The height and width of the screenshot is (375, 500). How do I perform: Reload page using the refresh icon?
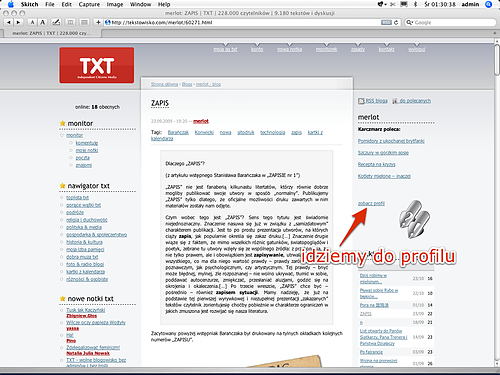click(396, 22)
